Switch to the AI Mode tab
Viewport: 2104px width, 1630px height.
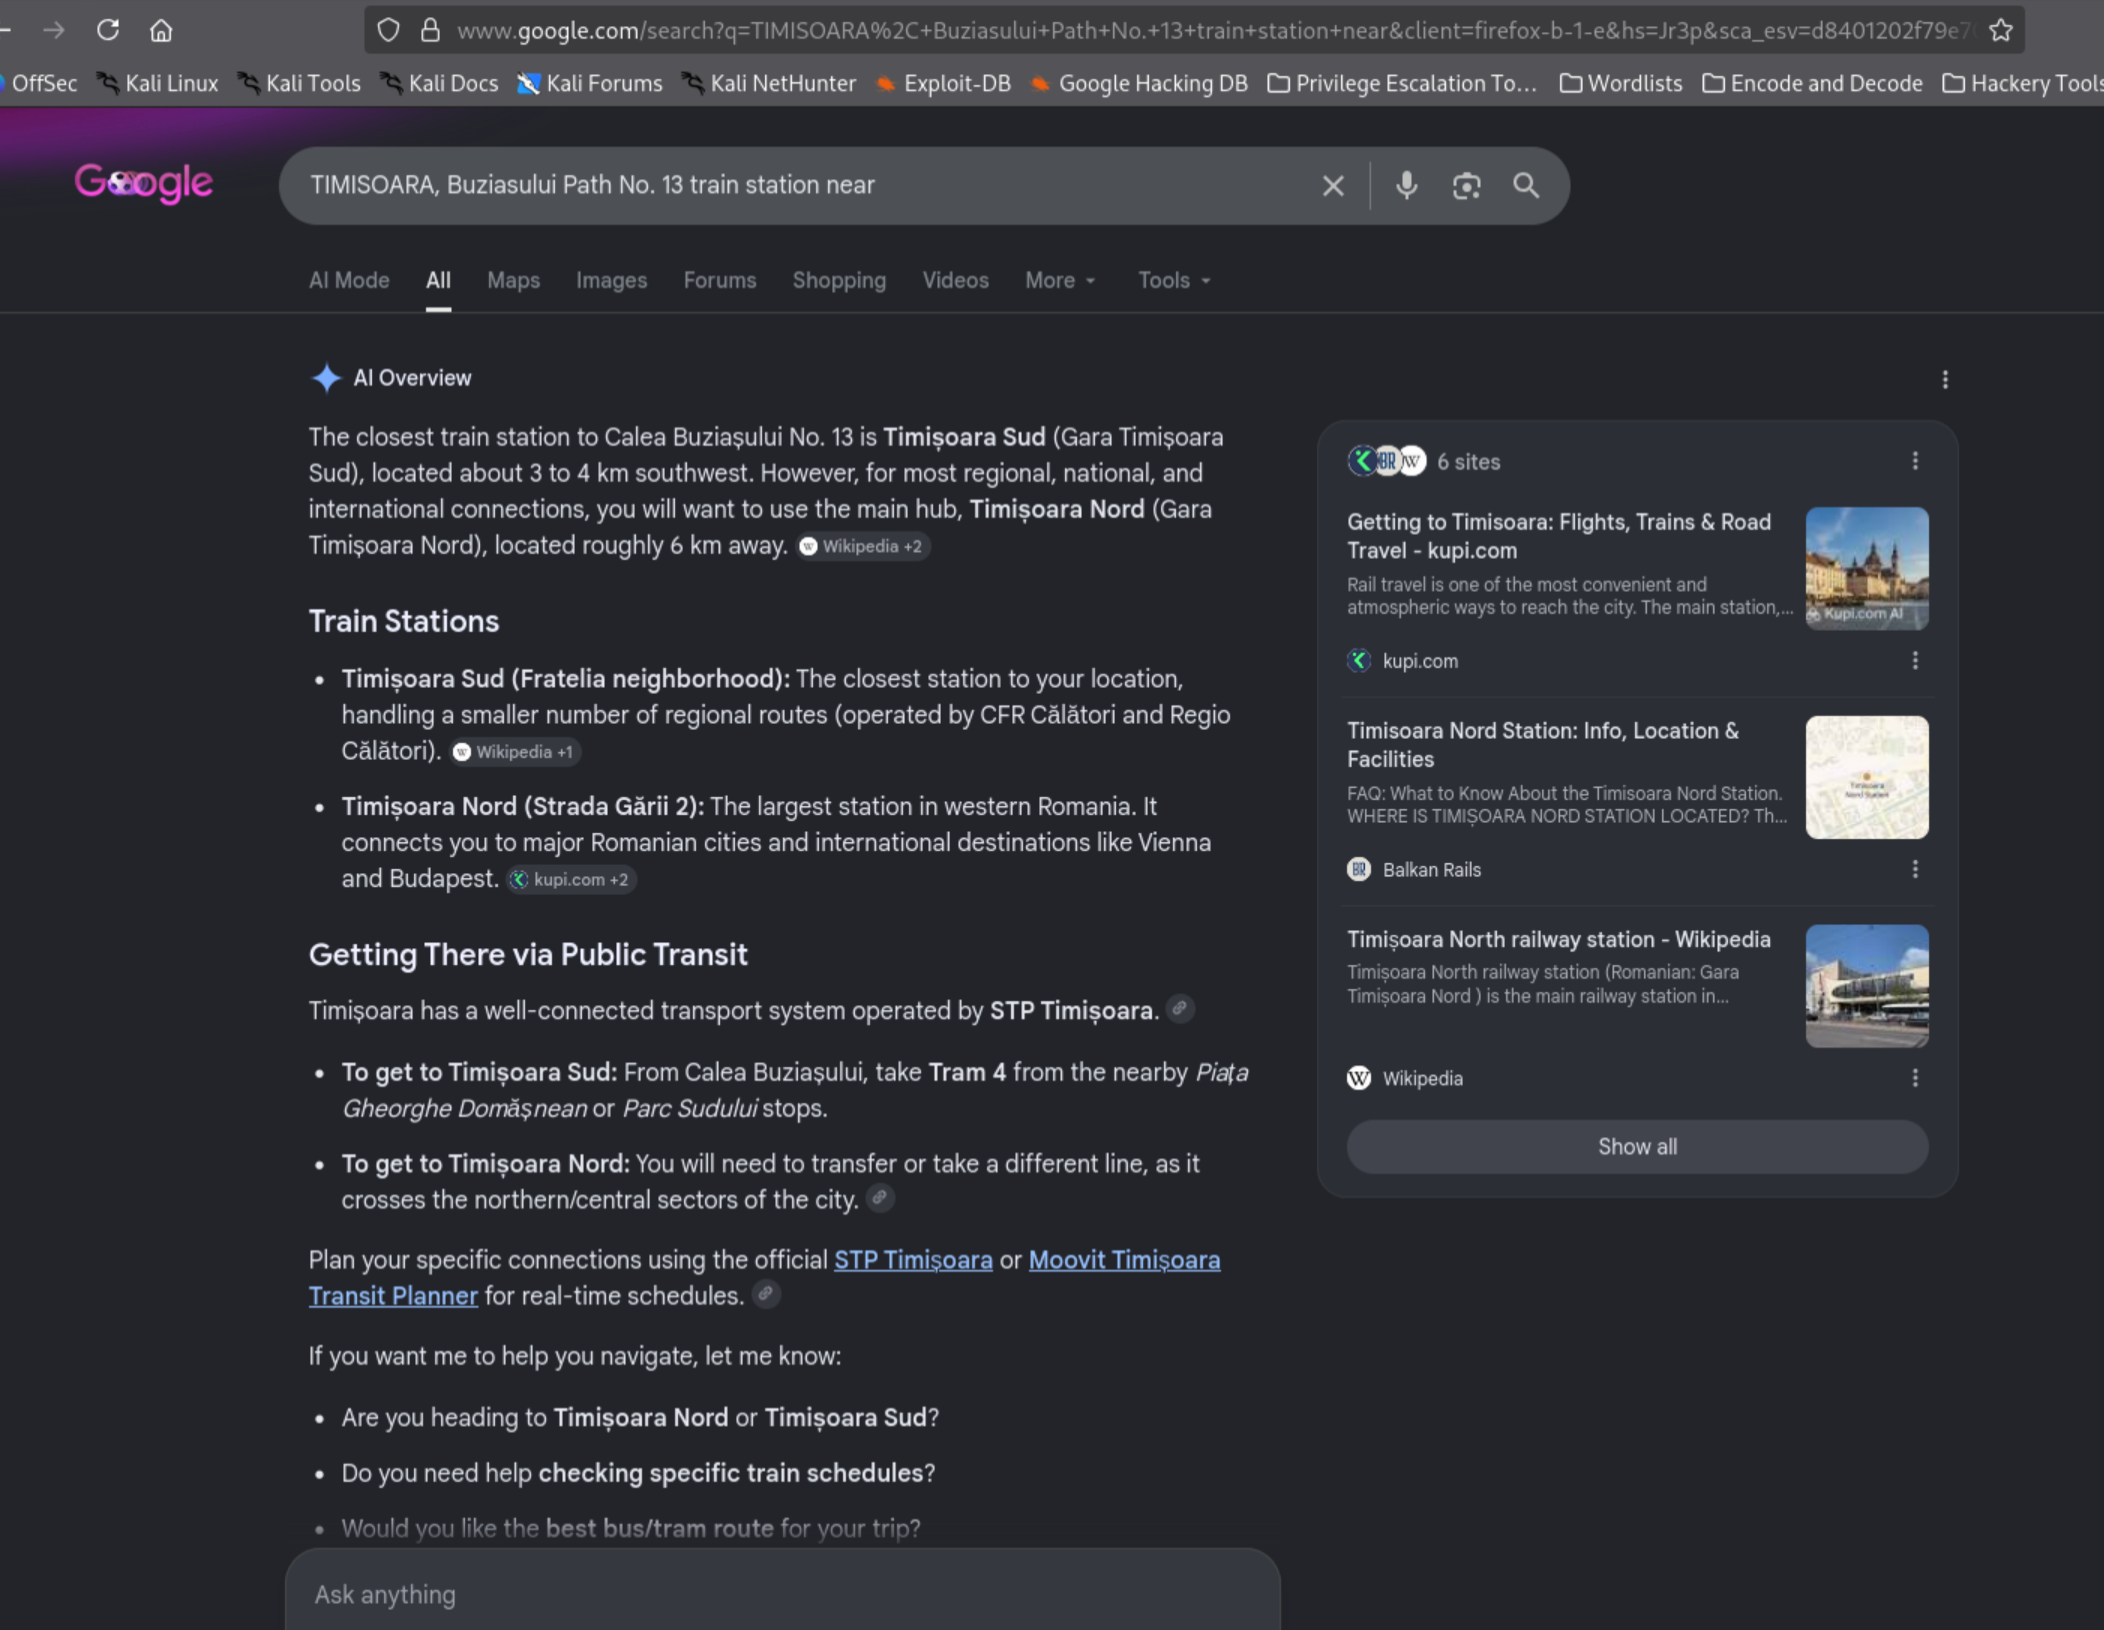[349, 280]
